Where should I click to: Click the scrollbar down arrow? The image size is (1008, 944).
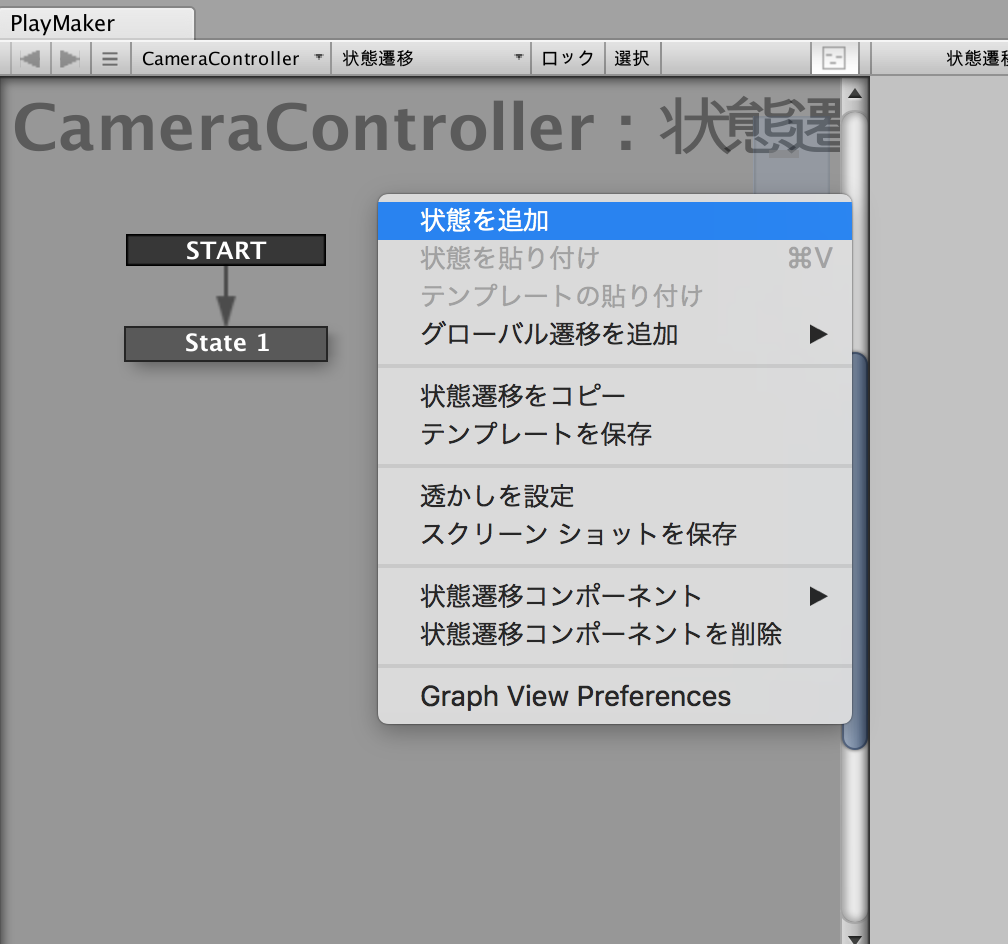click(855, 938)
